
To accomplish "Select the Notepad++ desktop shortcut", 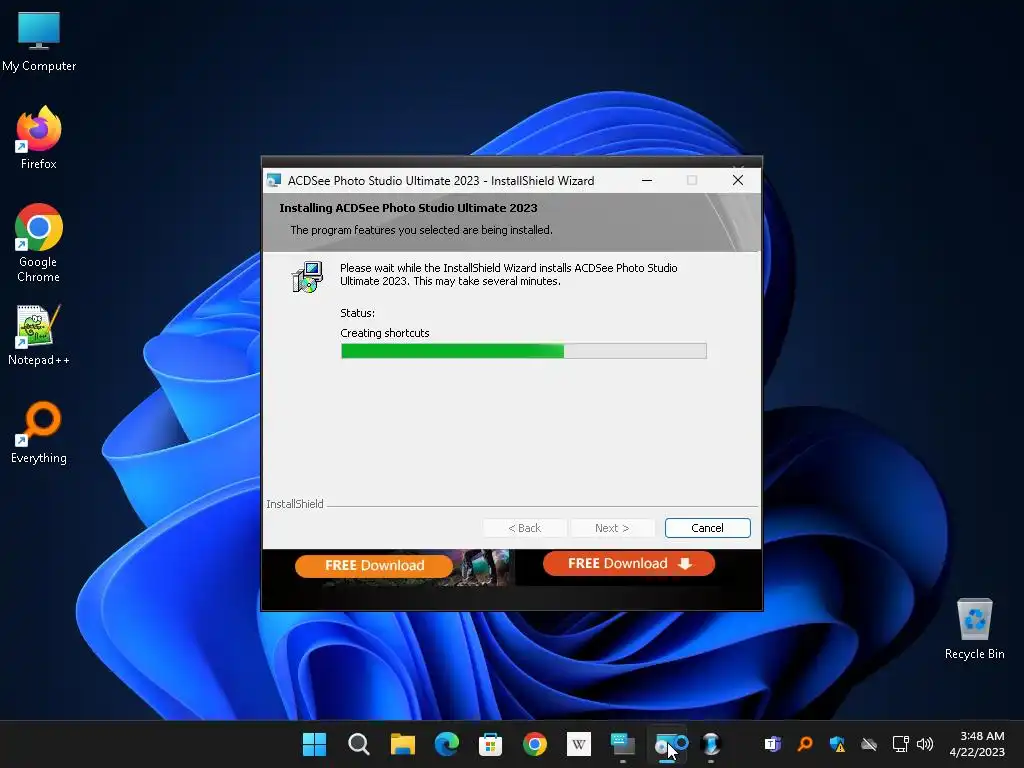I will (x=39, y=335).
